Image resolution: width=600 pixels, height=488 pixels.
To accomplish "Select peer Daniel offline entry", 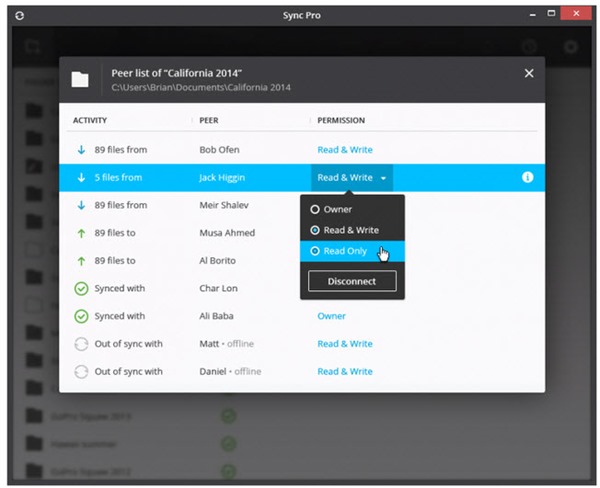I will tap(230, 371).
